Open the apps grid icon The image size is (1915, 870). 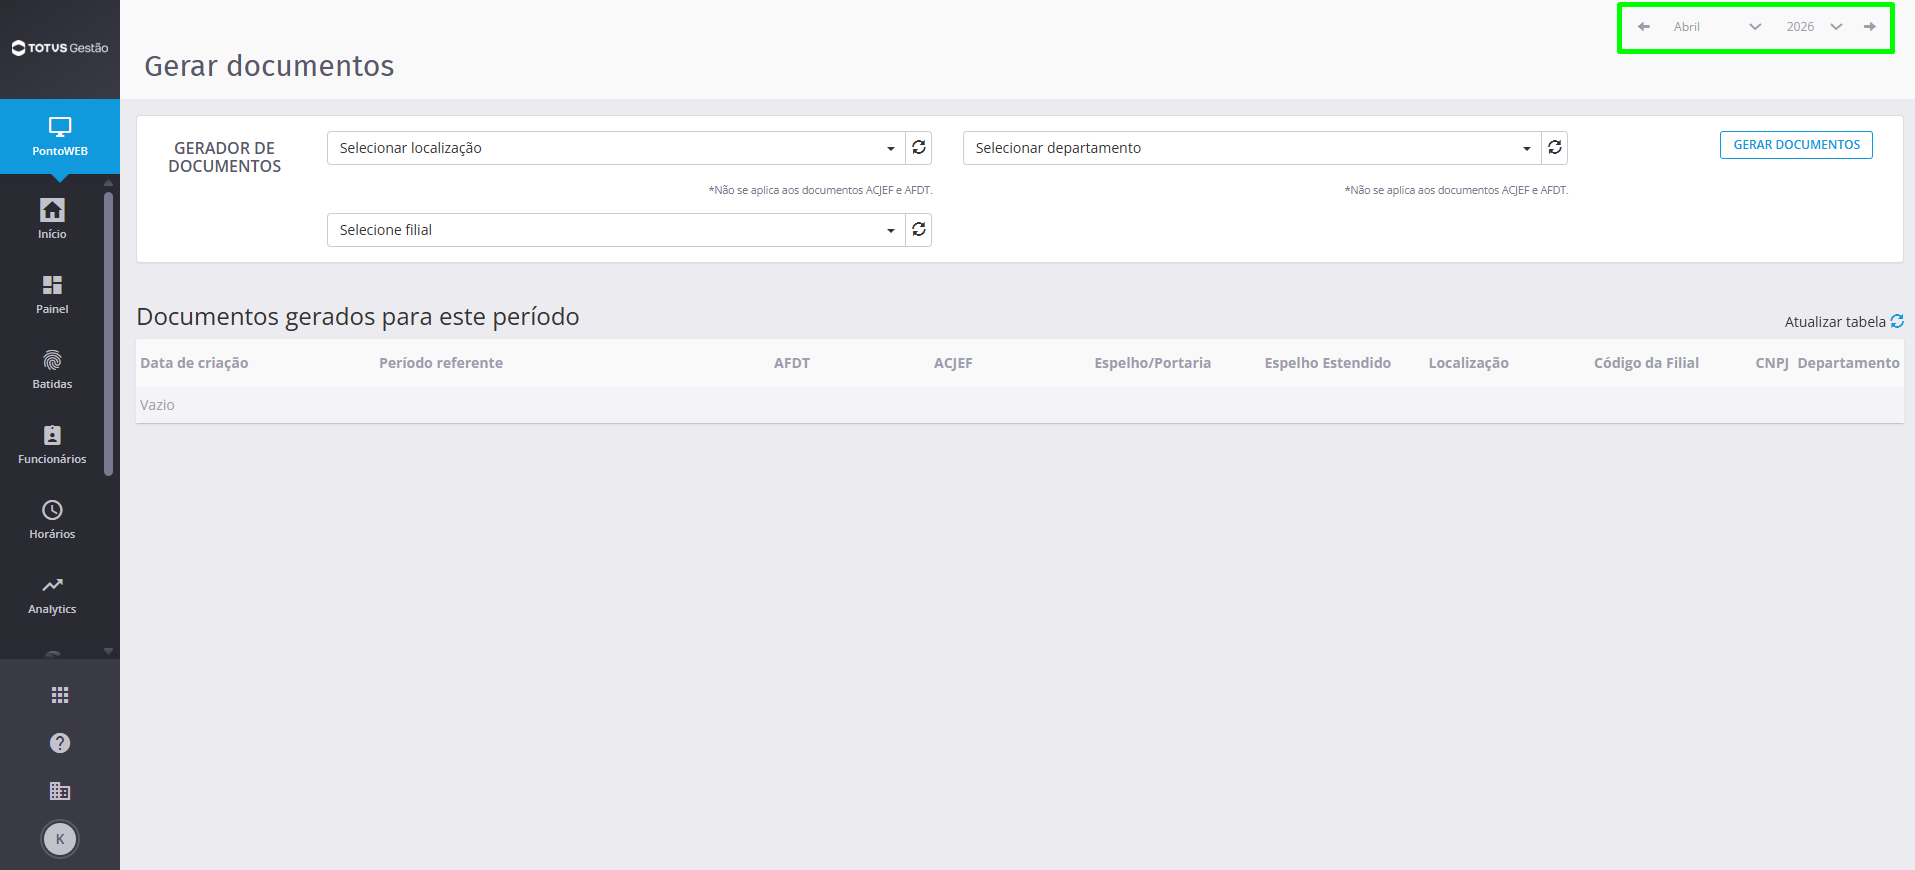pos(60,695)
